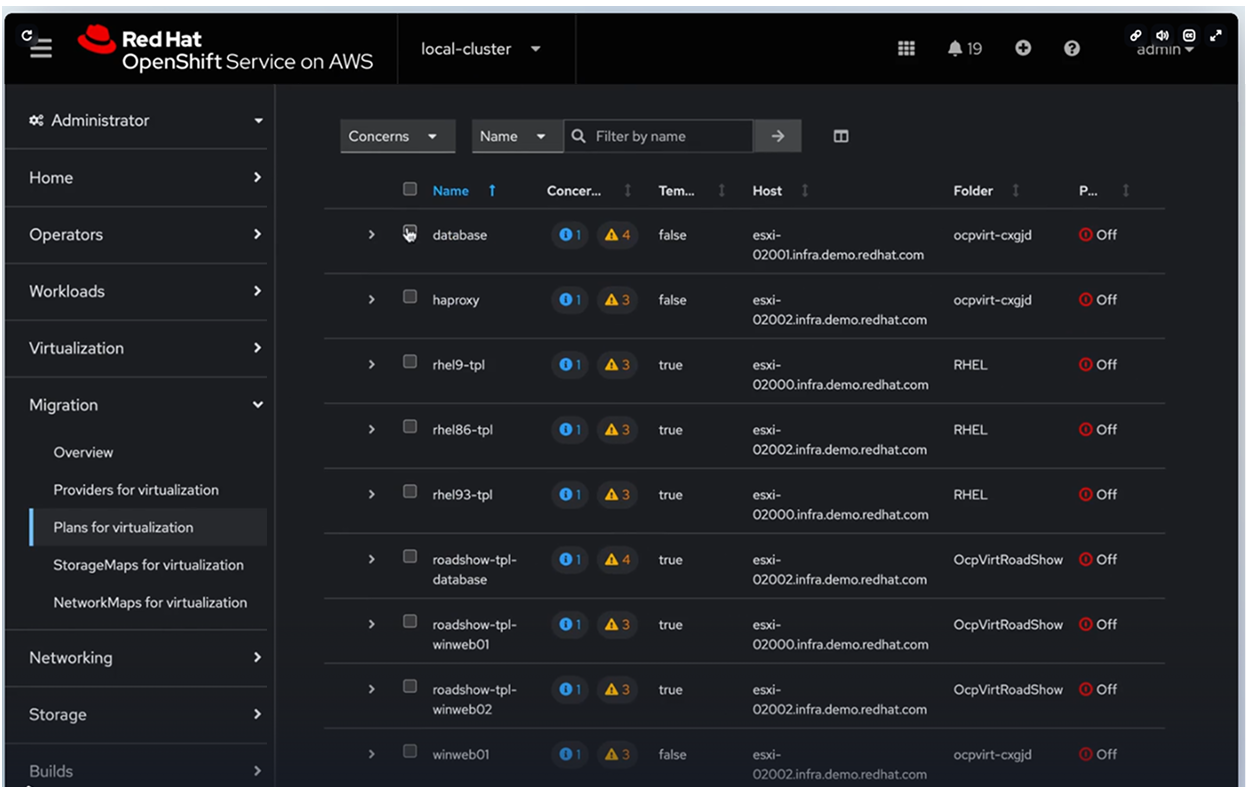The image size is (1248, 787).
Task: Open notifications bell showing 19
Action: pos(964,48)
